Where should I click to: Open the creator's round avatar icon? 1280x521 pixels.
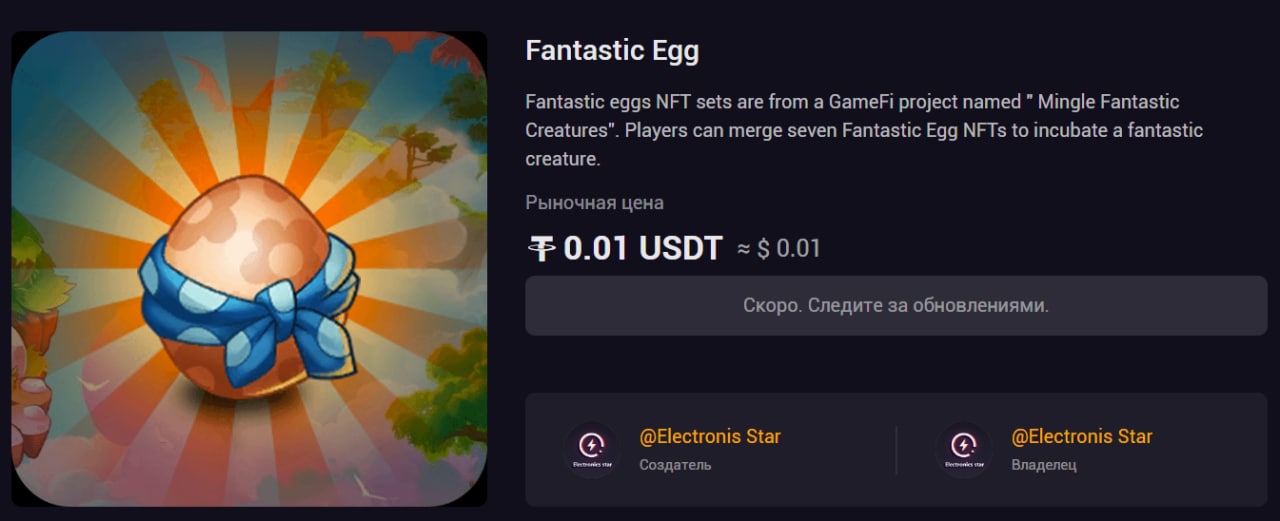(591, 450)
